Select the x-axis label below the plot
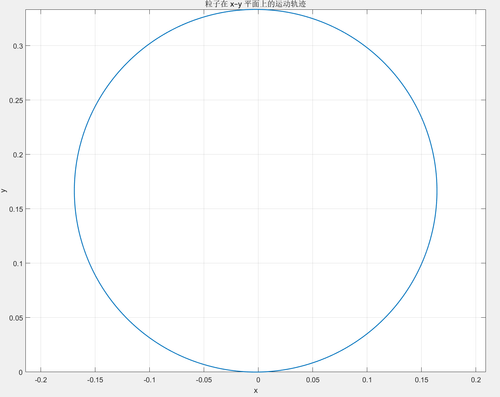The height and width of the screenshot is (397, 500). pyautogui.click(x=256, y=390)
